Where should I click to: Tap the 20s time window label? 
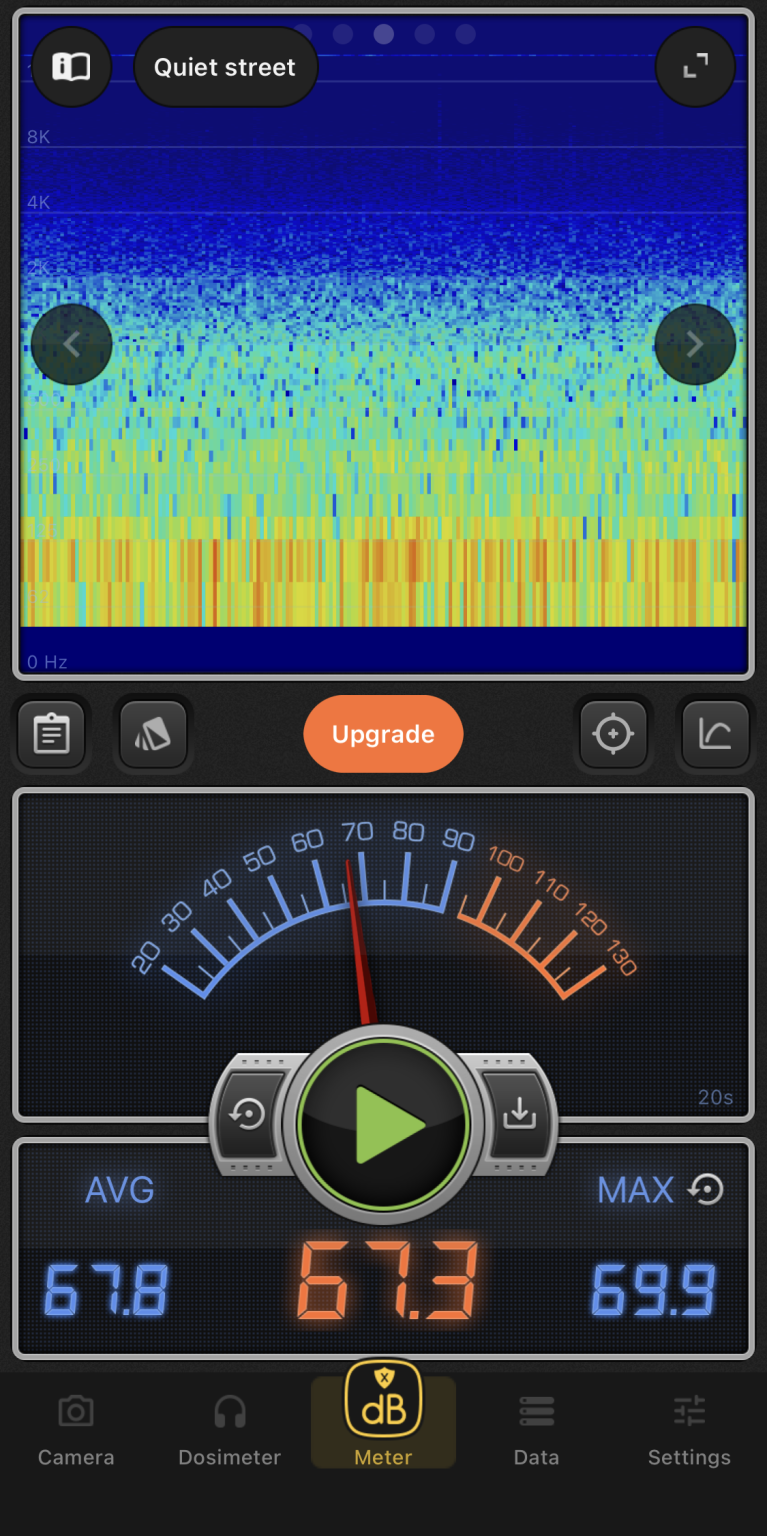715,1097
